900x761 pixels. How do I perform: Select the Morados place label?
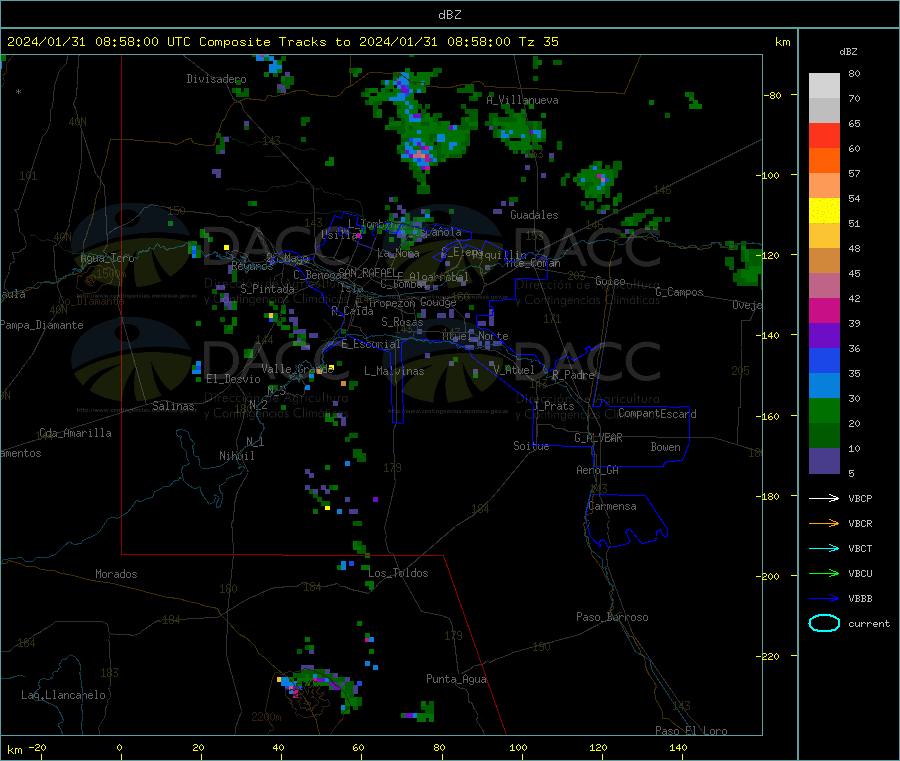[x=116, y=574]
